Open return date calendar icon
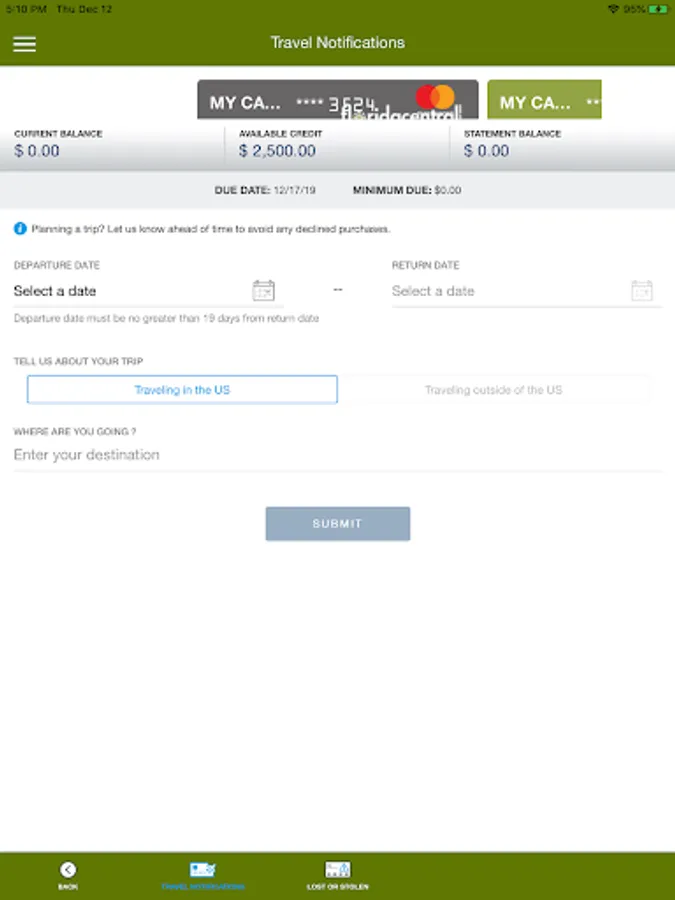 point(642,290)
